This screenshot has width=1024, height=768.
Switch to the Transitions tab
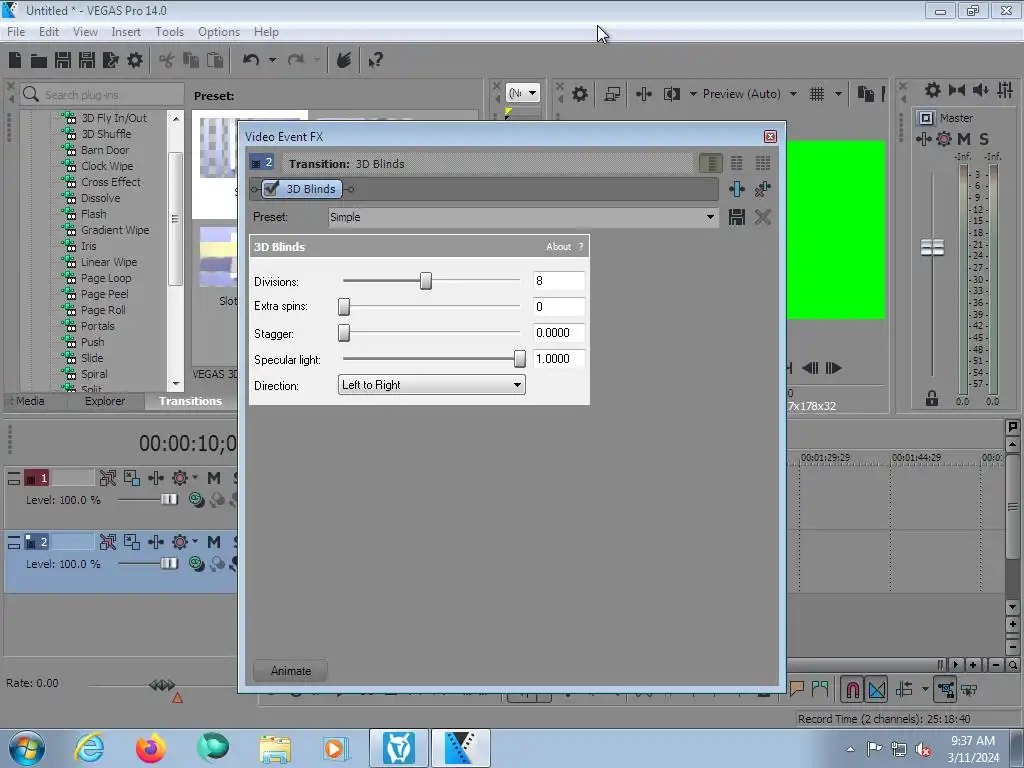click(x=190, y=401)
